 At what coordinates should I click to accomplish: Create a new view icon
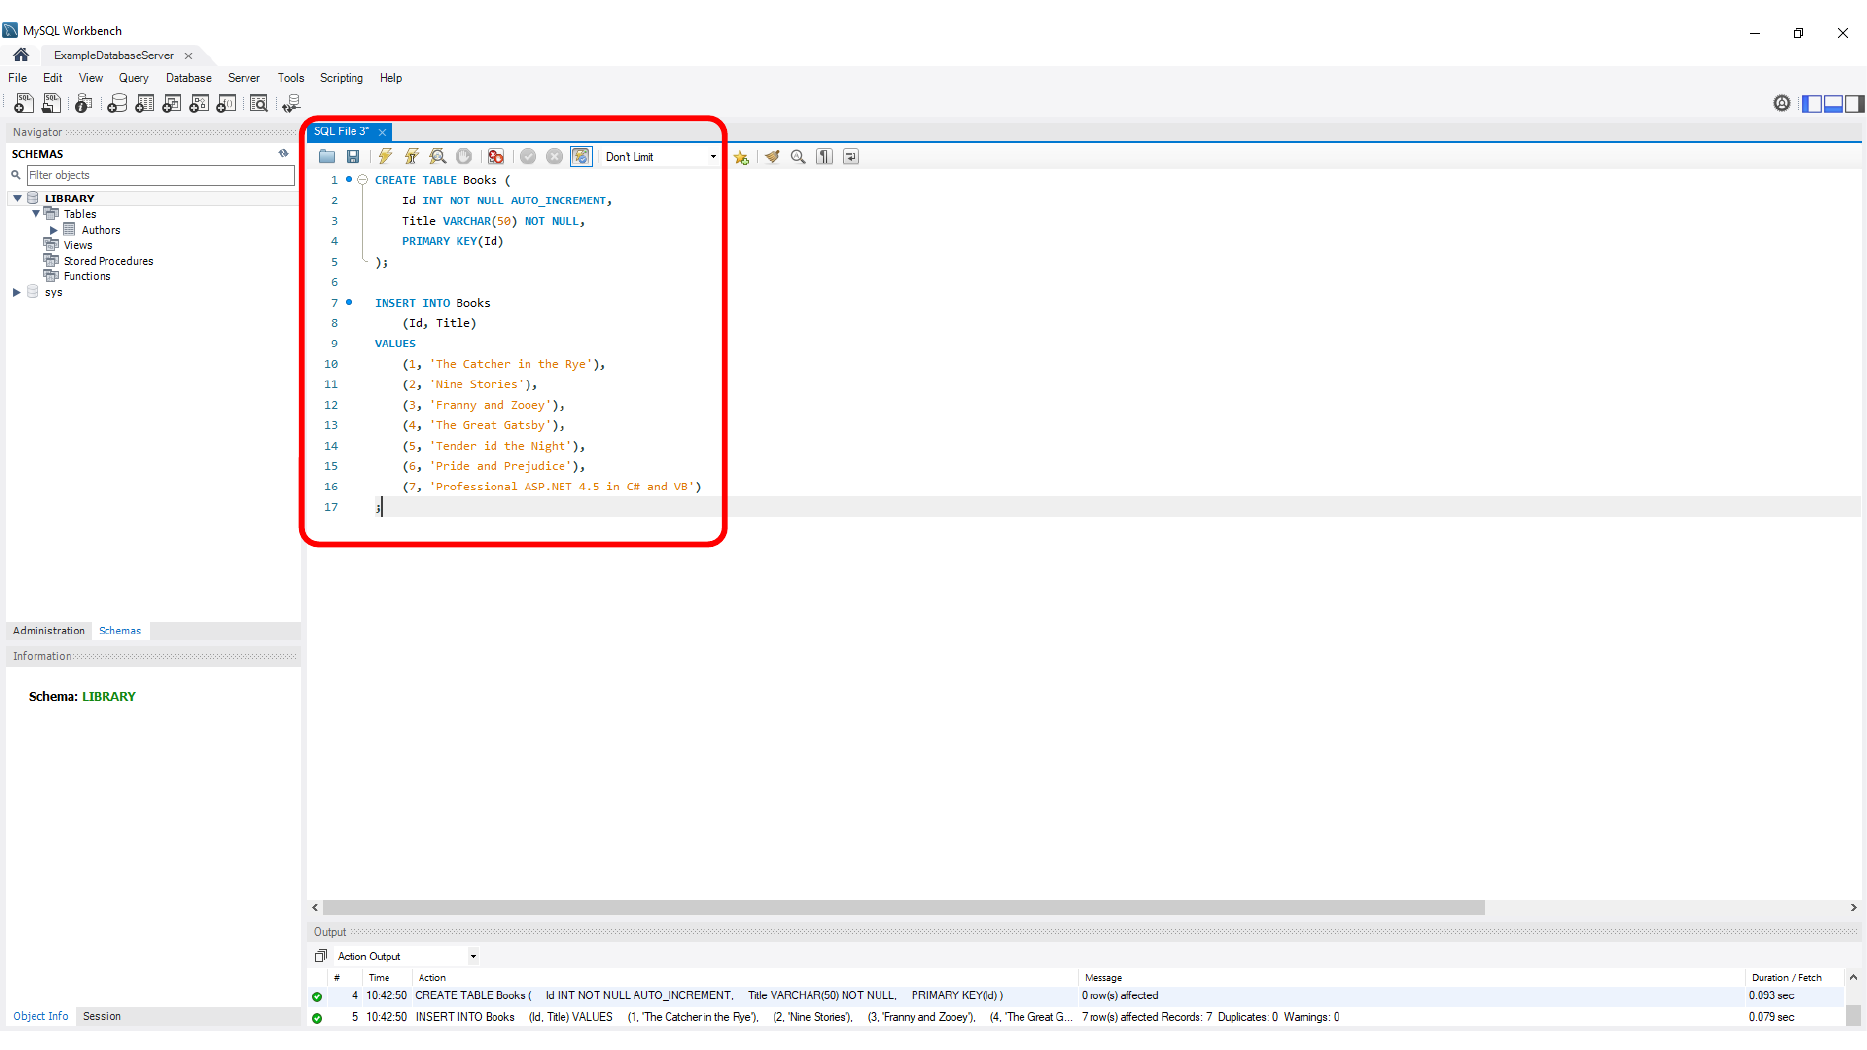[172, 103]
